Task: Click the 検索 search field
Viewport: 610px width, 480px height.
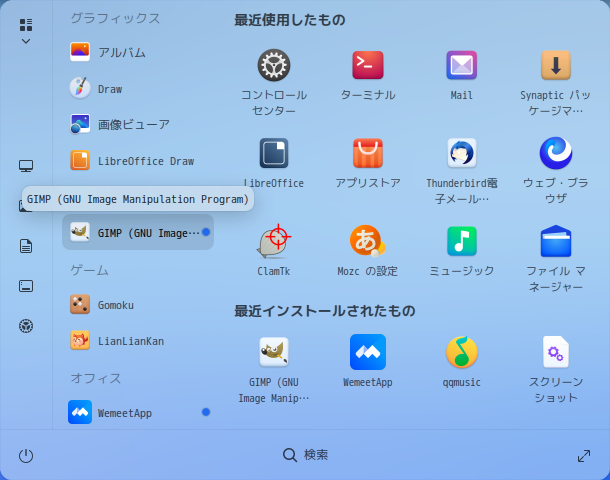Action: [305, 454]
